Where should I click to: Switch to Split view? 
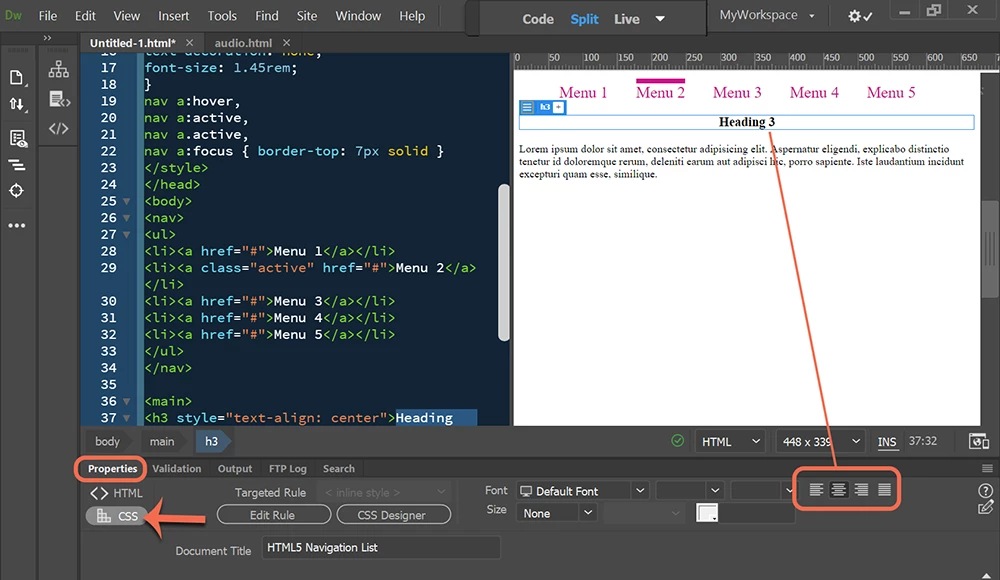[584, 19]
